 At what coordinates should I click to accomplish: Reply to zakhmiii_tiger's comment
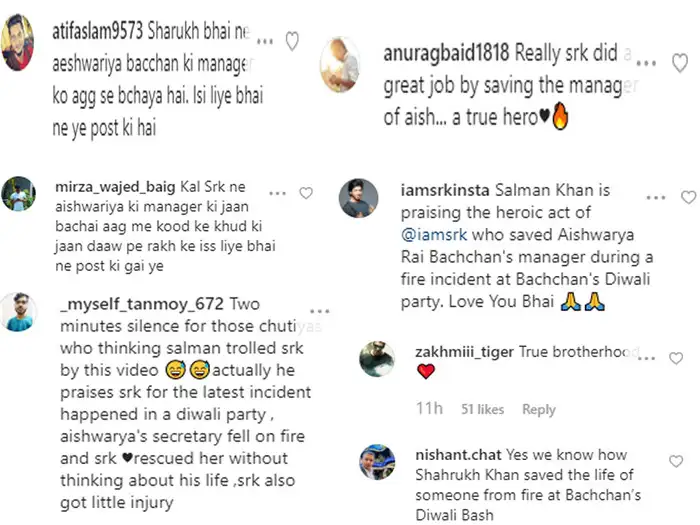(539, 409)
